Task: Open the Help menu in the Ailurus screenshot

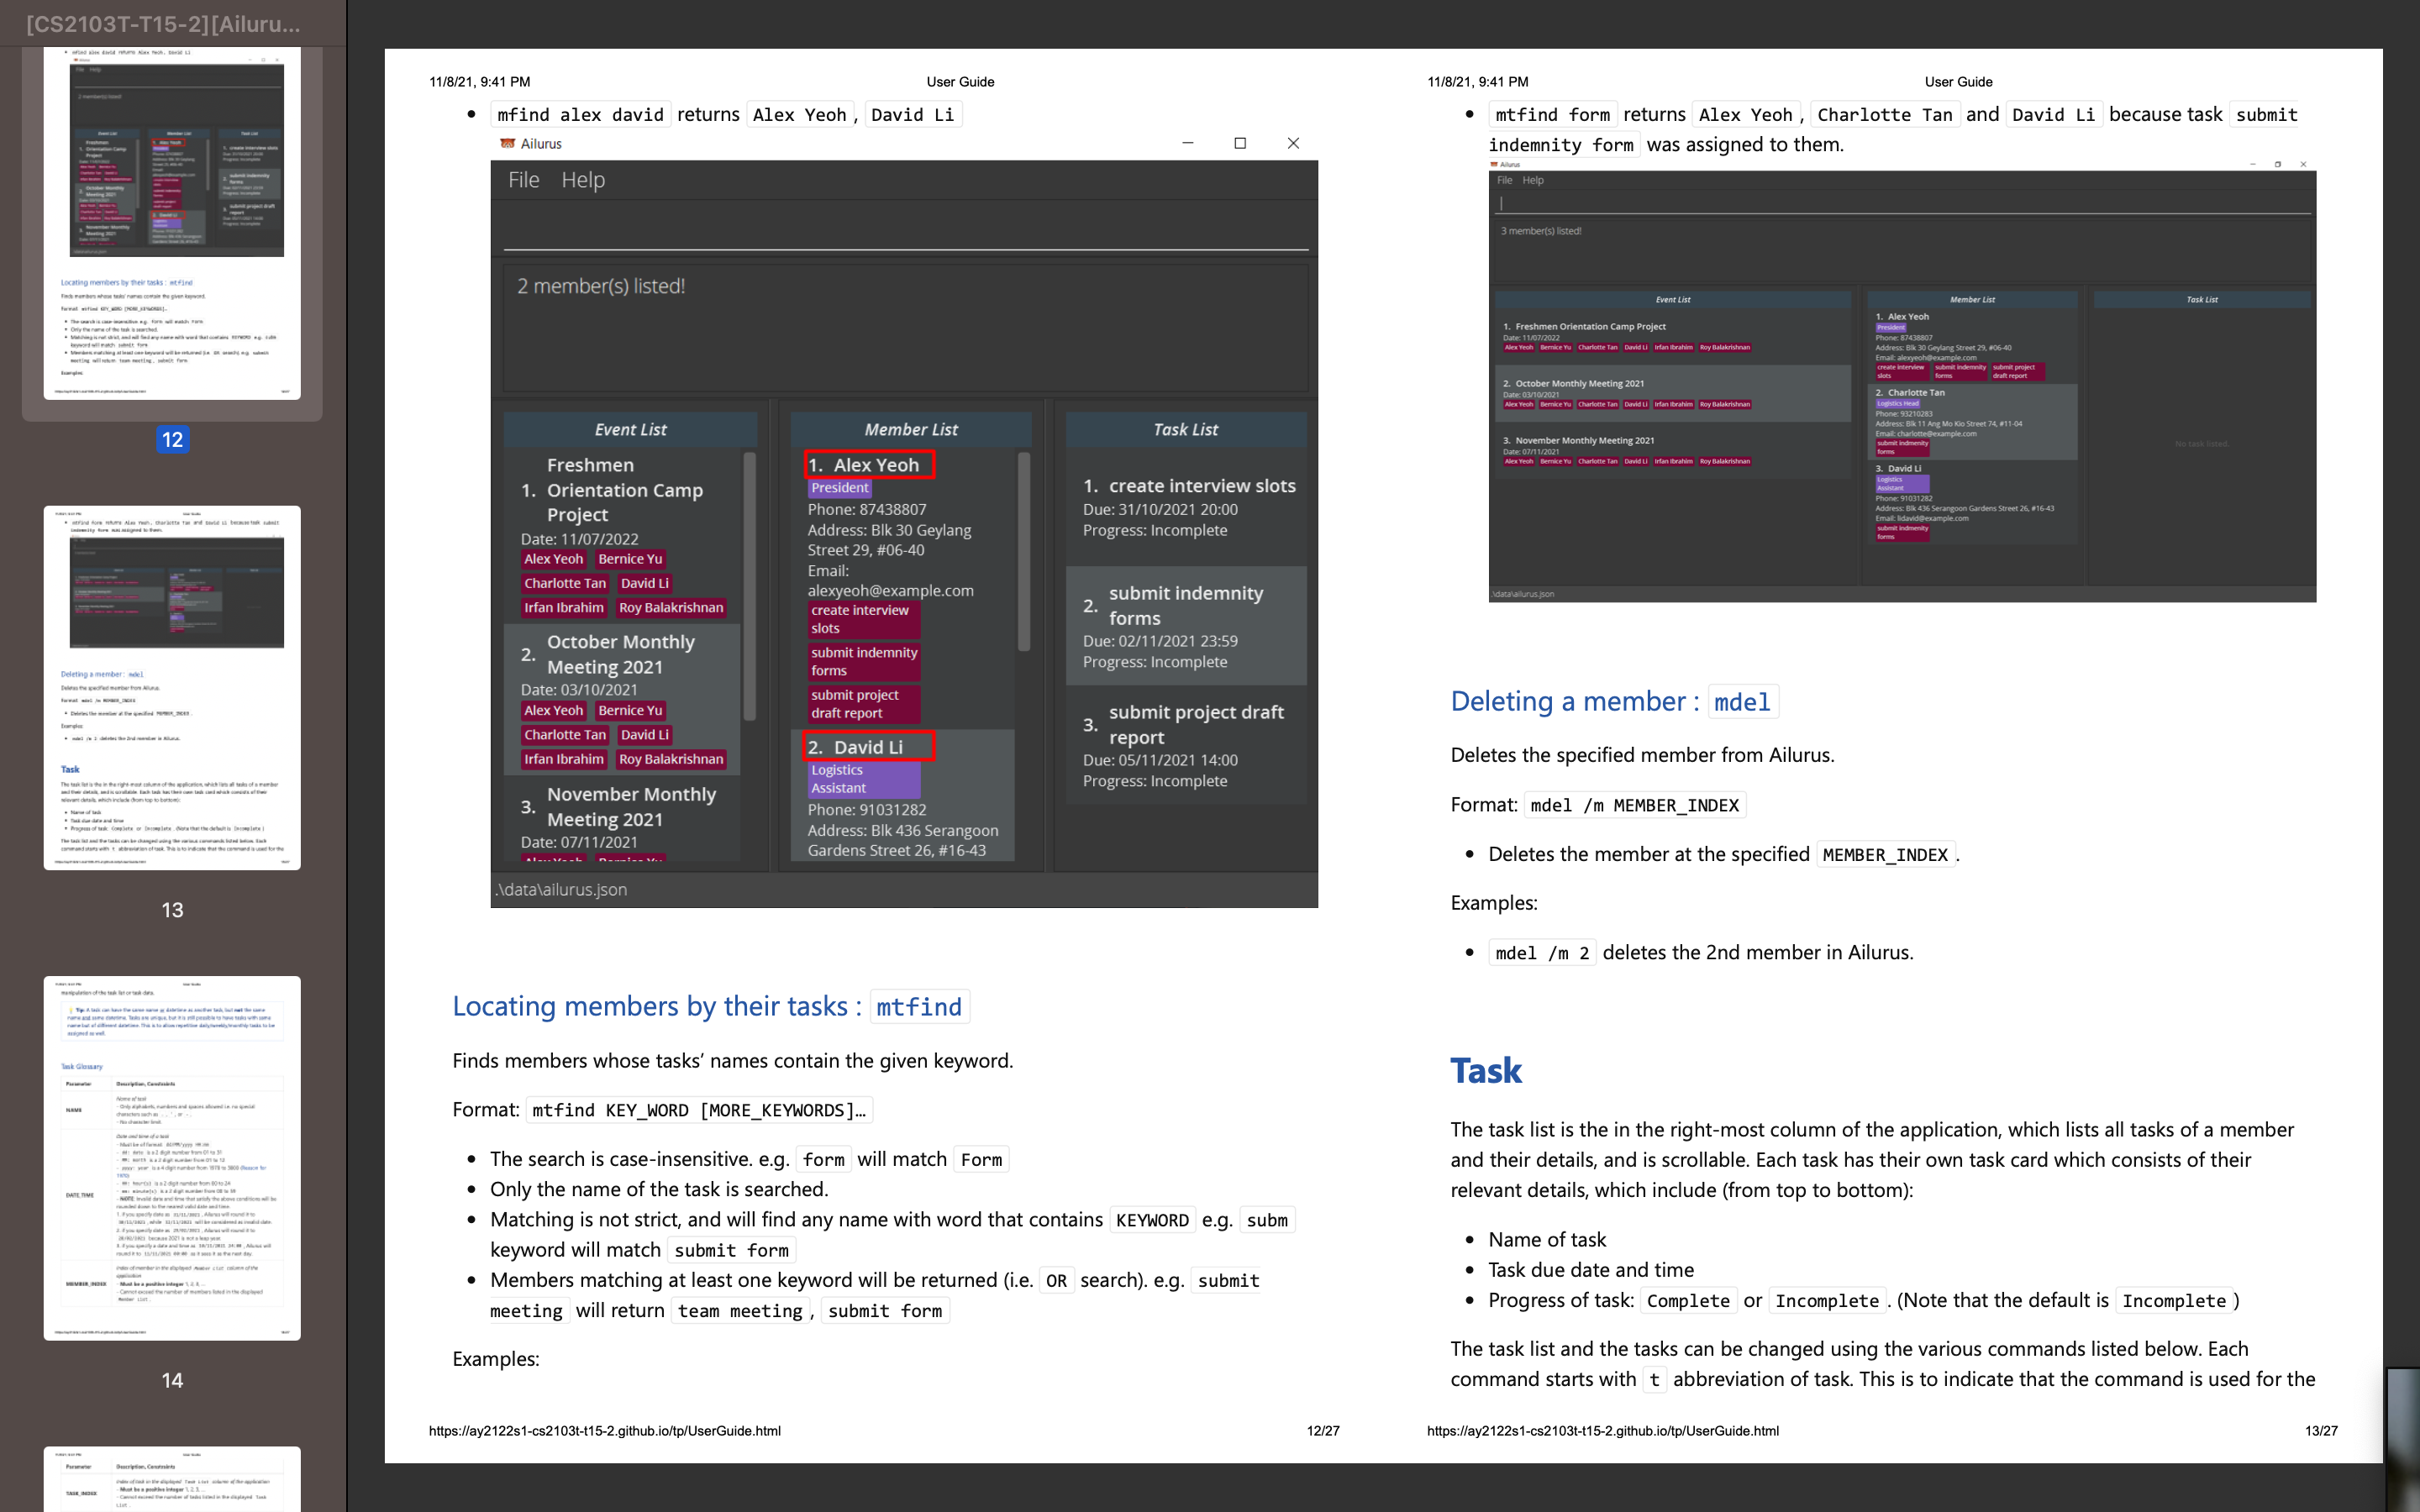Action: pos(583,180)
